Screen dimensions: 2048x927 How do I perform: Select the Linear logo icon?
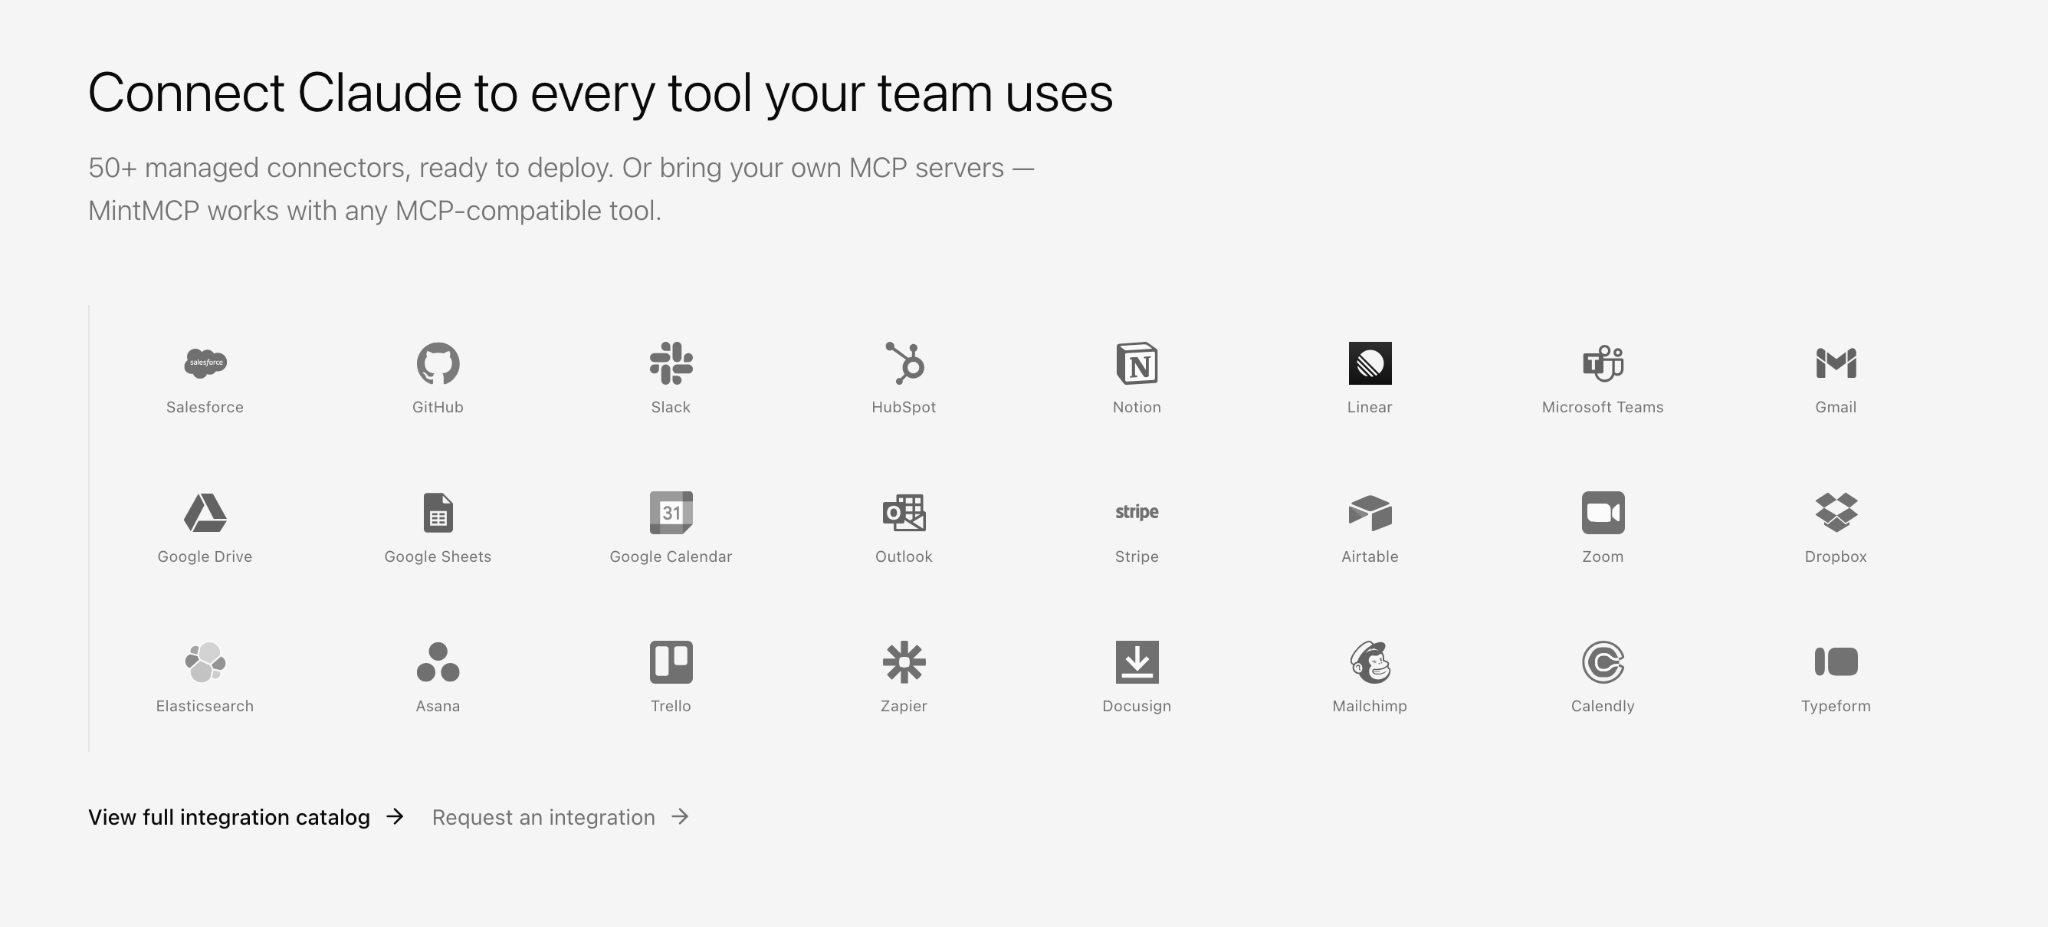tap(1370, 363)
